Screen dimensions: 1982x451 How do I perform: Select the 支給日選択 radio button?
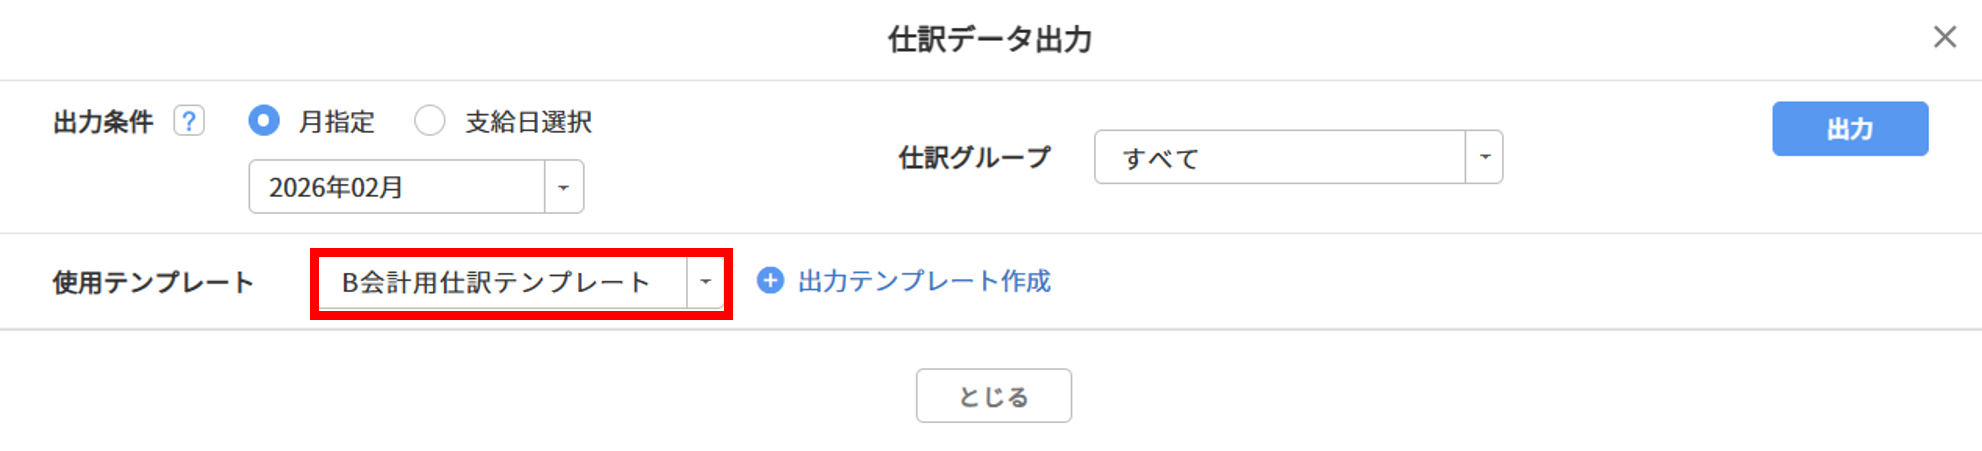[x=430, y=121]
